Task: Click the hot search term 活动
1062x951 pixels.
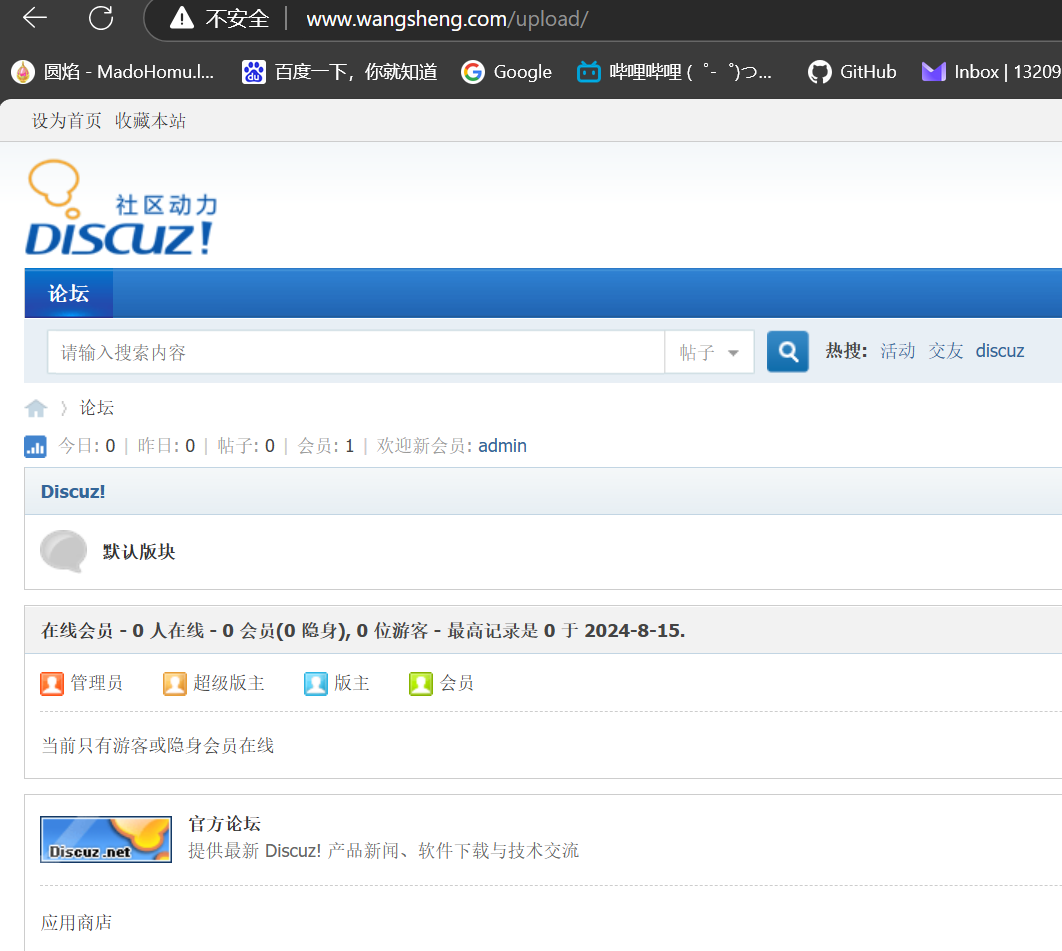Action: point(897,351)
